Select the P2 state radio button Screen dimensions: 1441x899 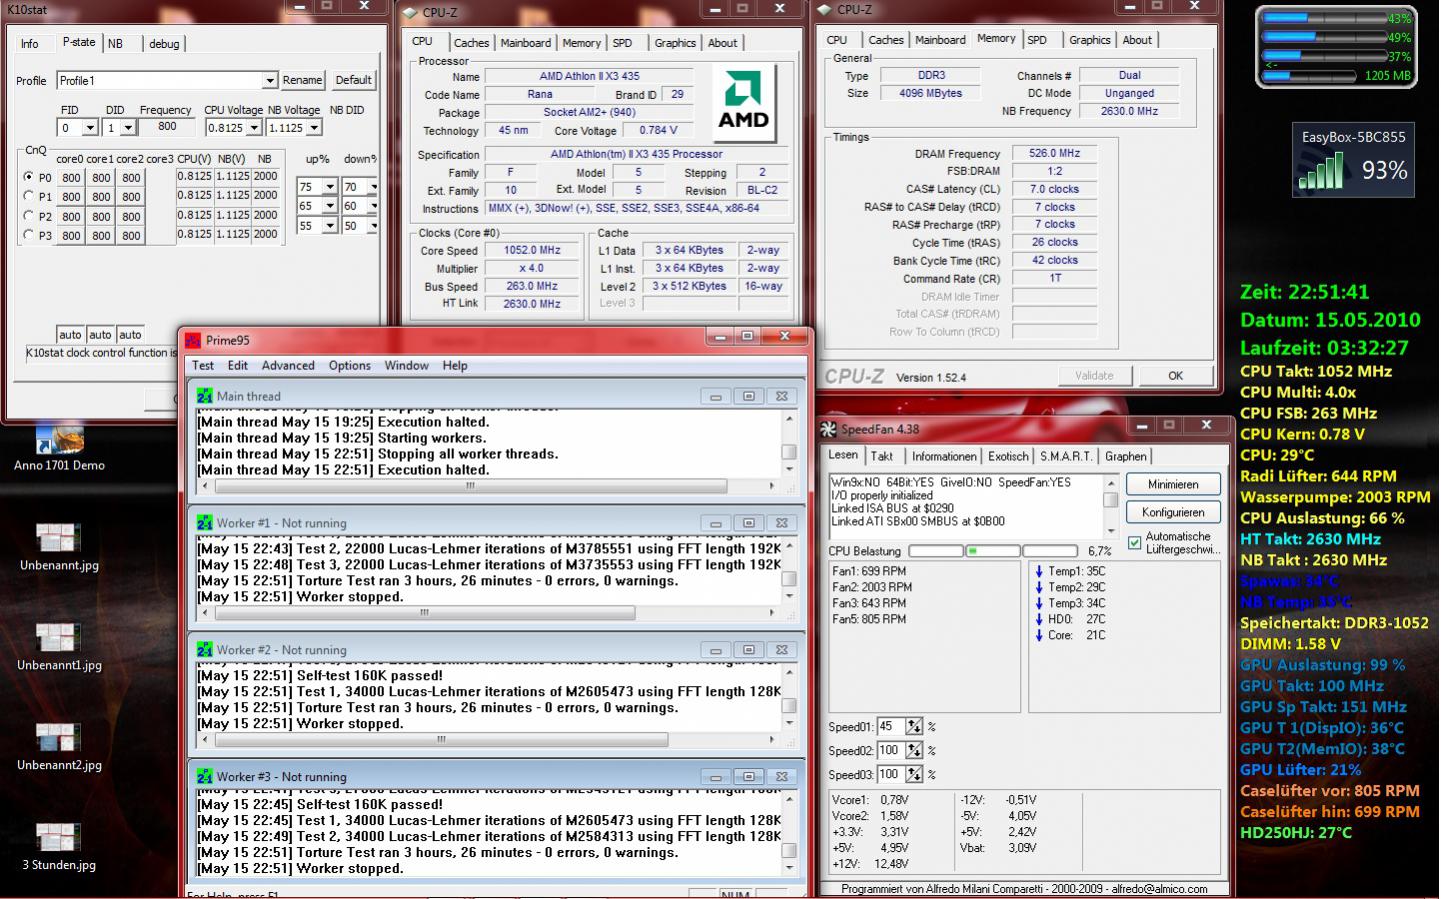28,215
